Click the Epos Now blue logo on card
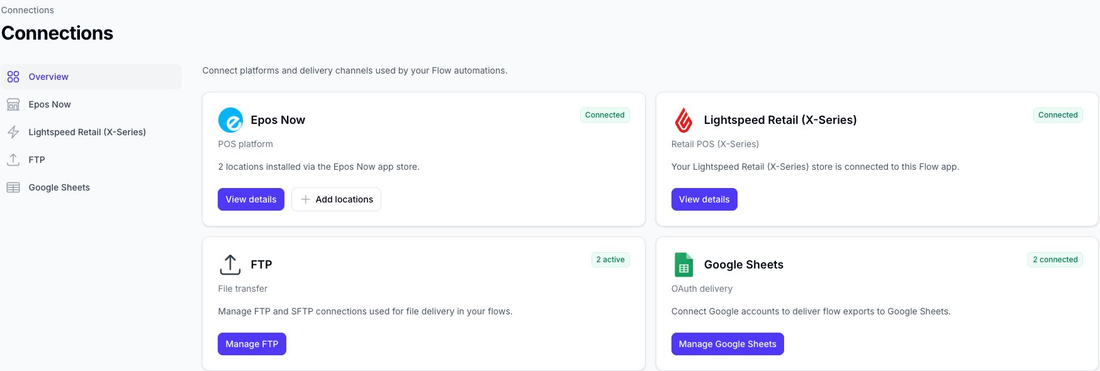This screenshot has height=371, width=1100. coord(230,120)
